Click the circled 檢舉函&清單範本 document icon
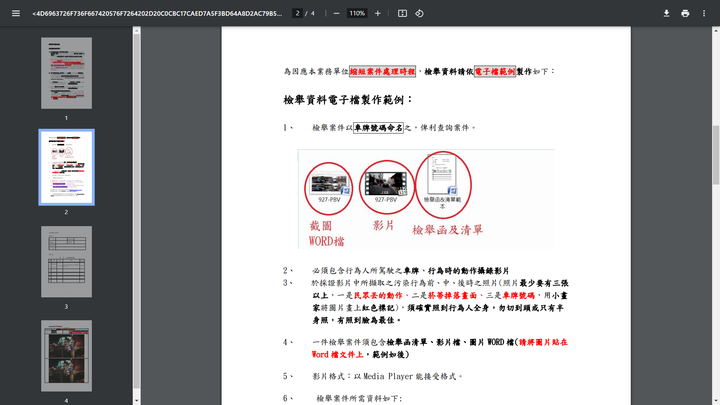 pos(443,185)
